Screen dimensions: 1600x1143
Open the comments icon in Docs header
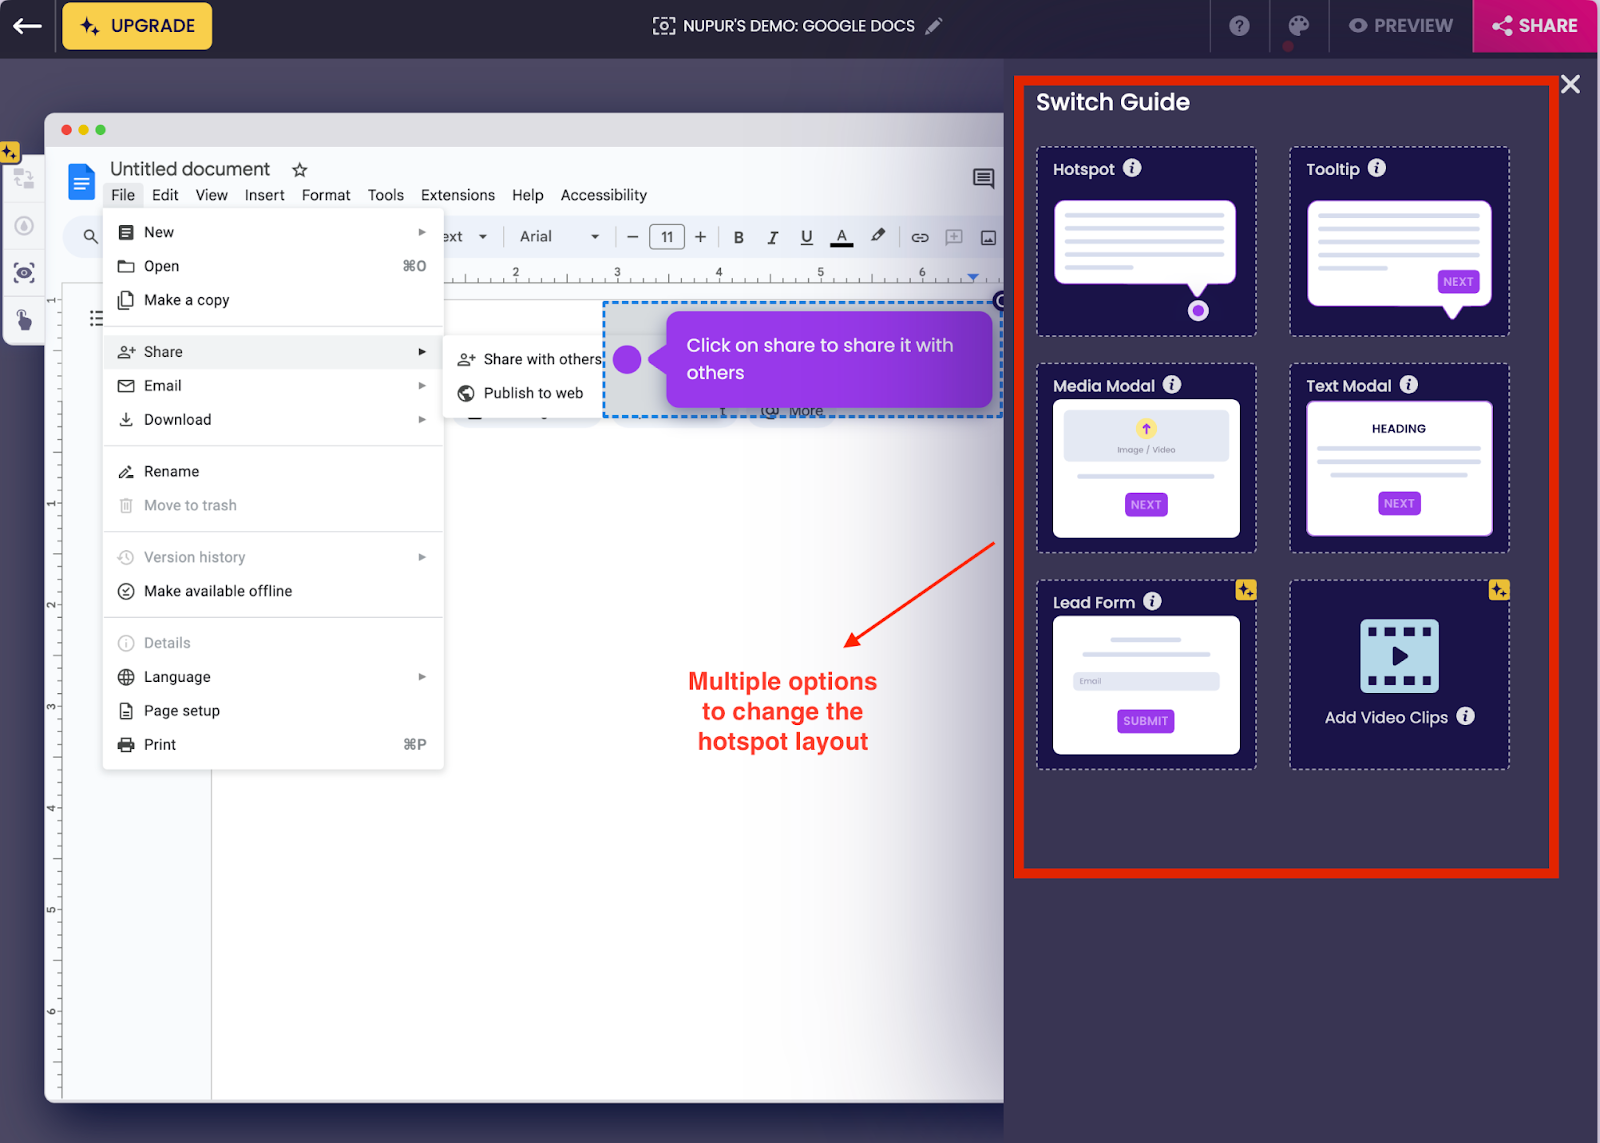(984, 178)
